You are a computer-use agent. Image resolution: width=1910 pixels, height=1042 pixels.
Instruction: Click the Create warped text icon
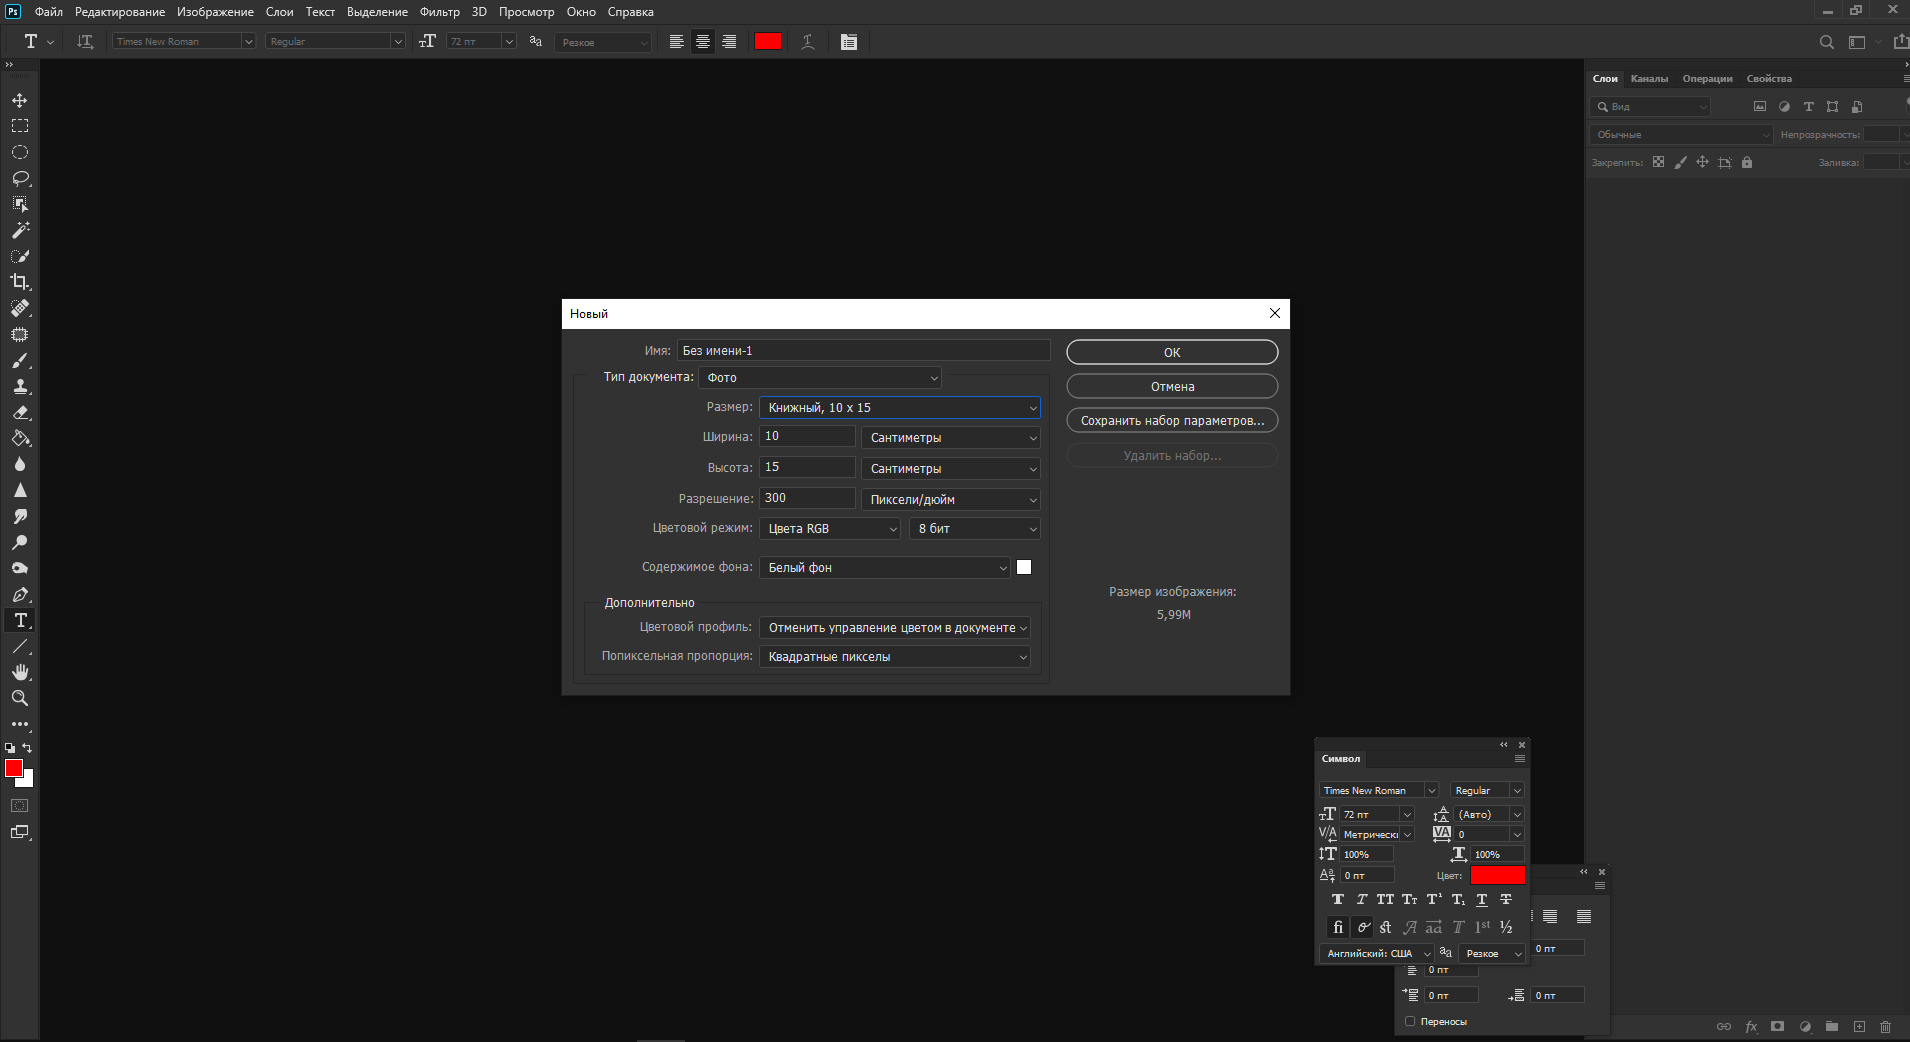[808, 42]
